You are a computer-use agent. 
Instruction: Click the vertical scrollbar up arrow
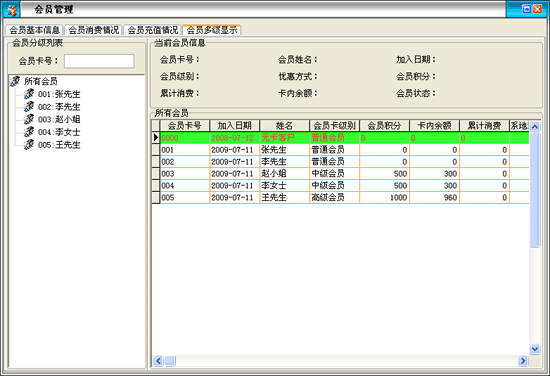pos(535,126)
